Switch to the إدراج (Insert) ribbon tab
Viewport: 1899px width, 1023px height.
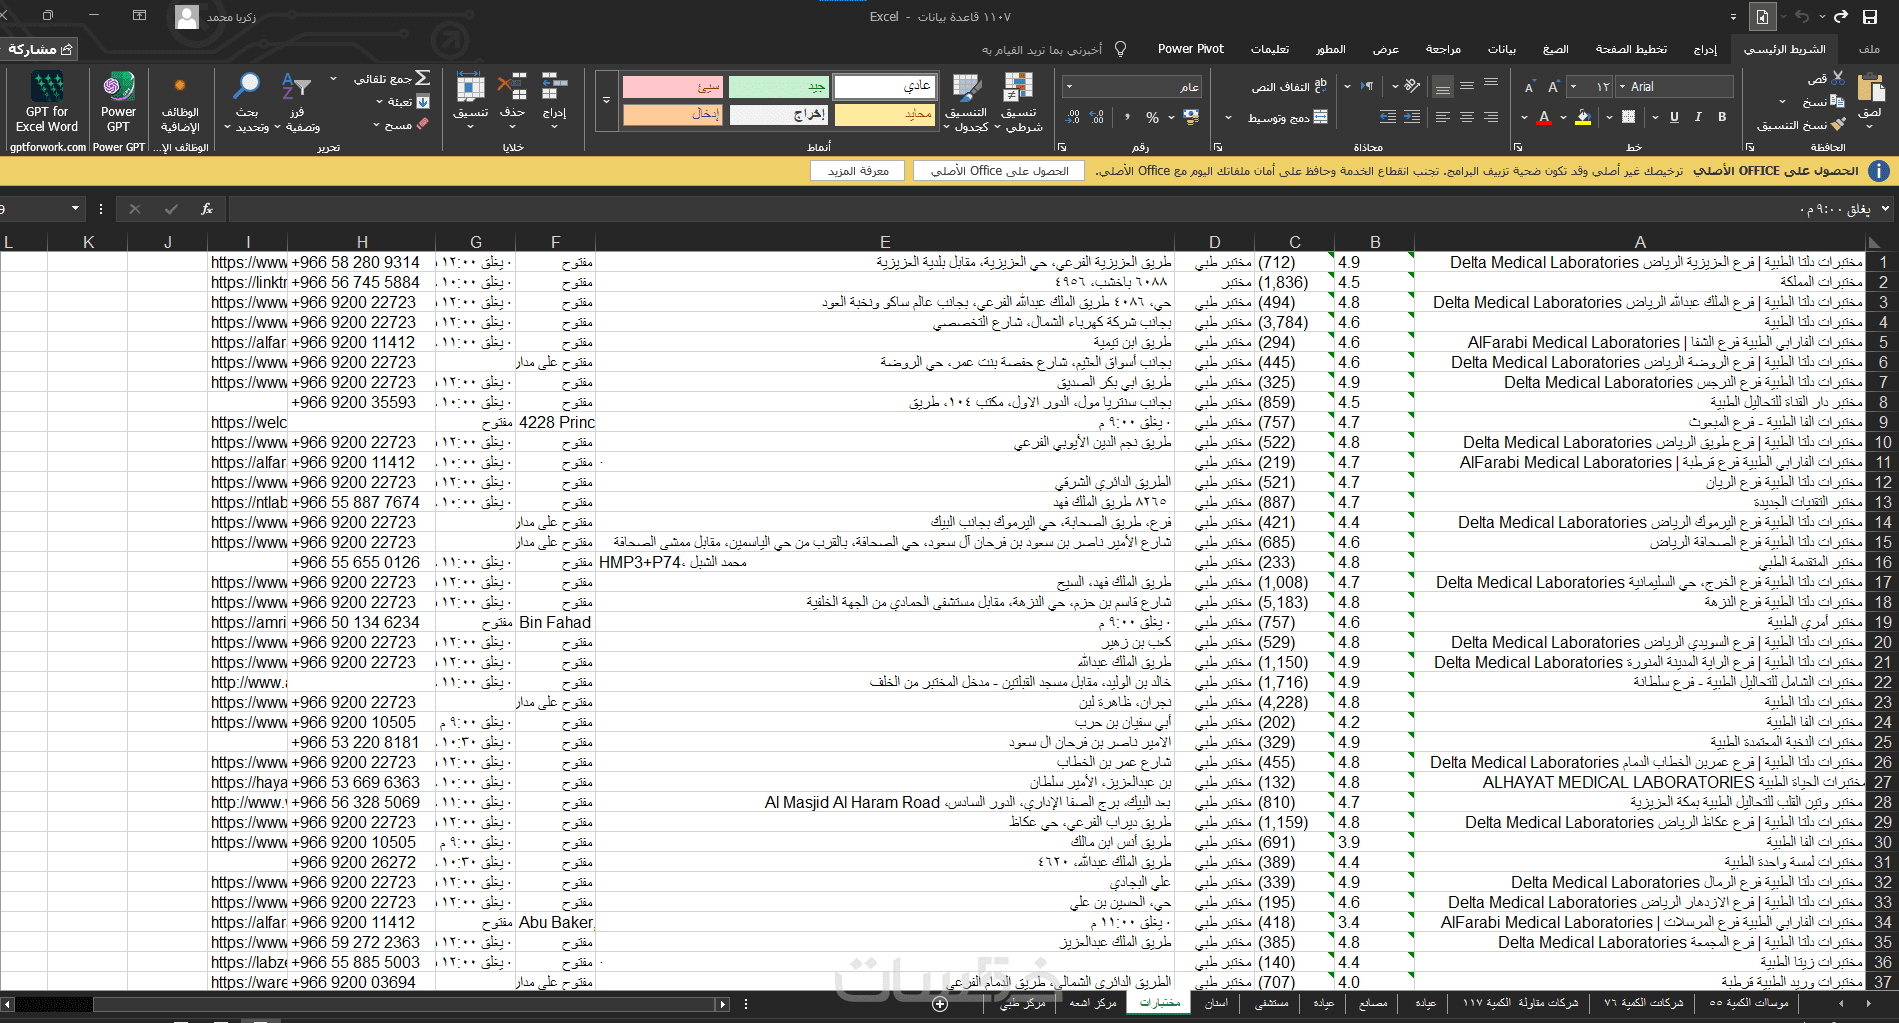[1705, 49]
